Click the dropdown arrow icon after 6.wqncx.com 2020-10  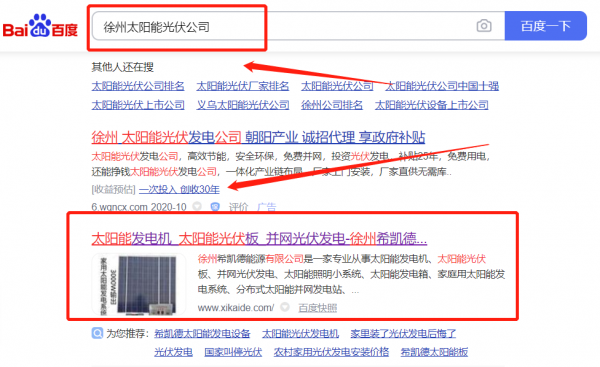pos(197,207)
